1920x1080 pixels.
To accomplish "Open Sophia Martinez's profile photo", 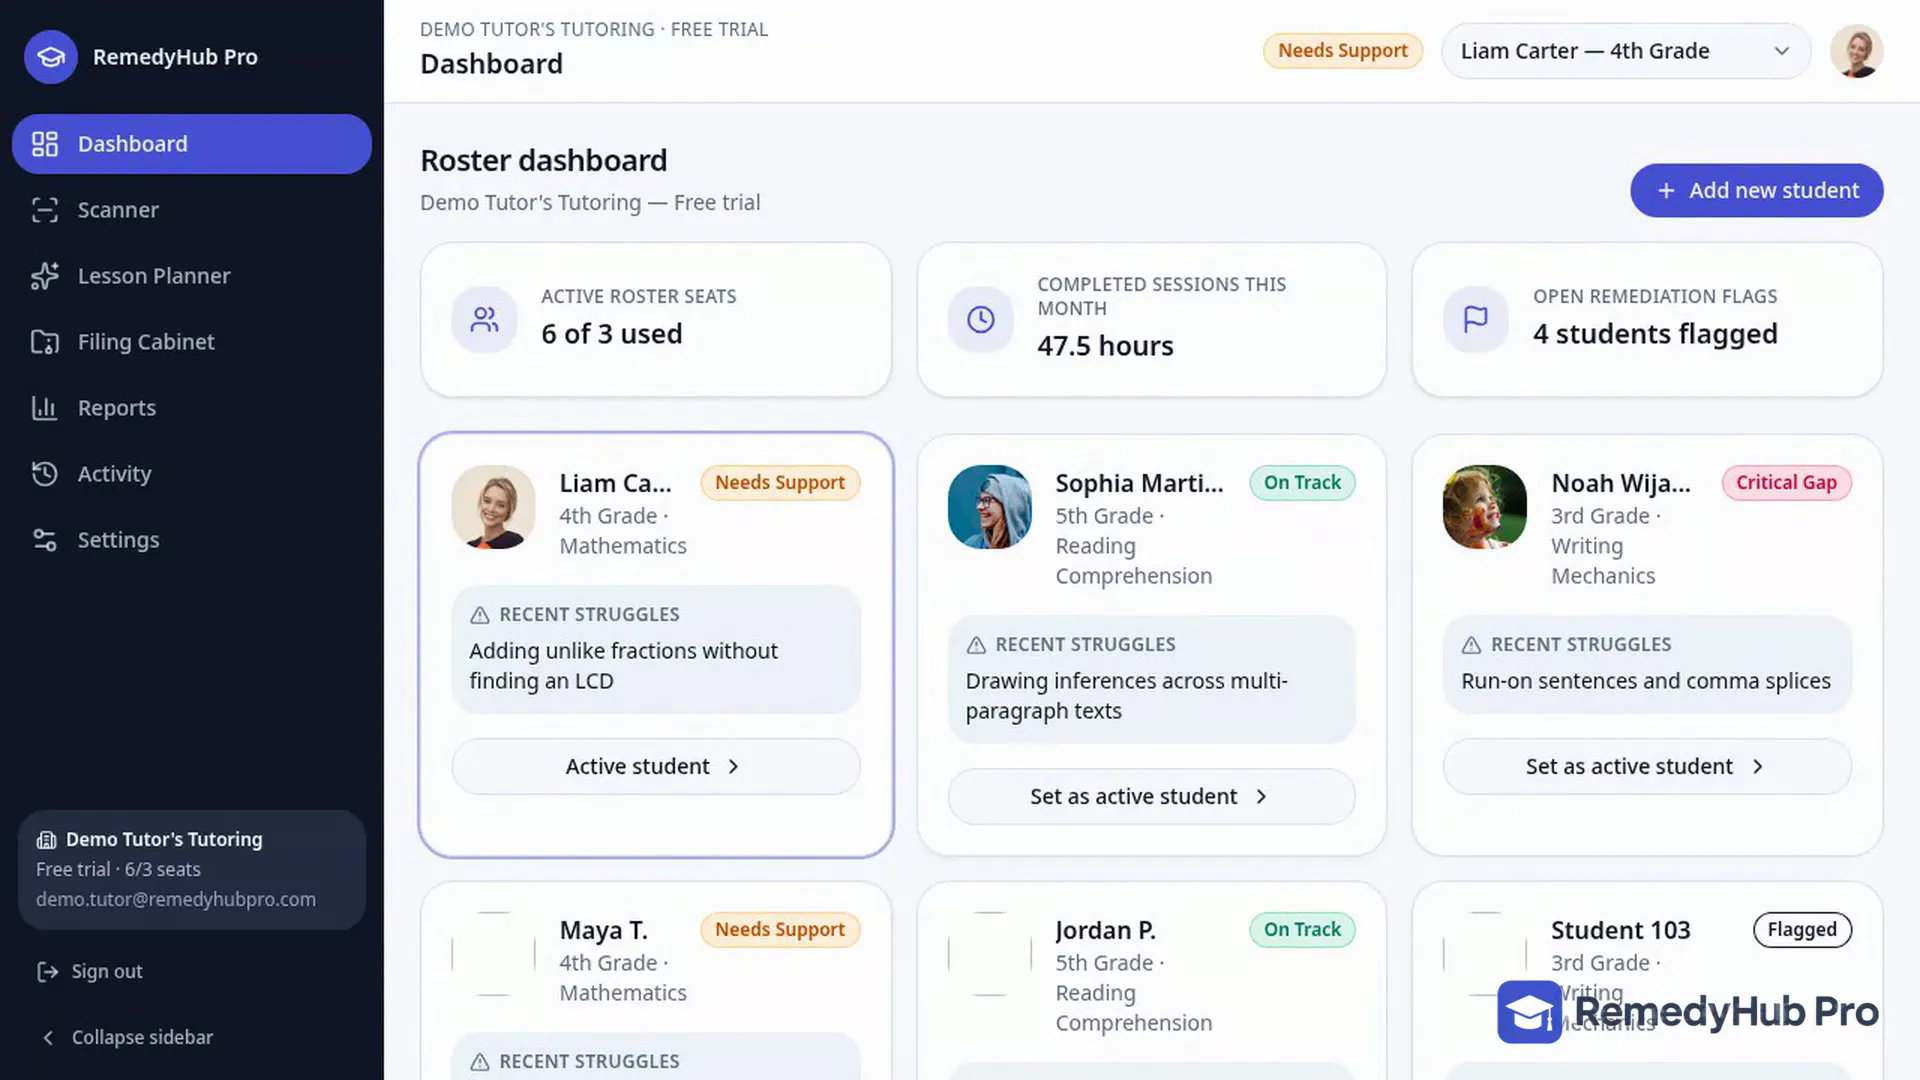I will point(989,507).
